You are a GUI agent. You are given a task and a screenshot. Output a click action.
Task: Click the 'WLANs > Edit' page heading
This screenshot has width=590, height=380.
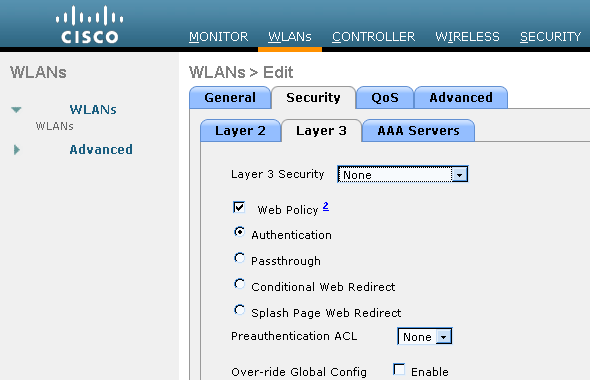241,72
